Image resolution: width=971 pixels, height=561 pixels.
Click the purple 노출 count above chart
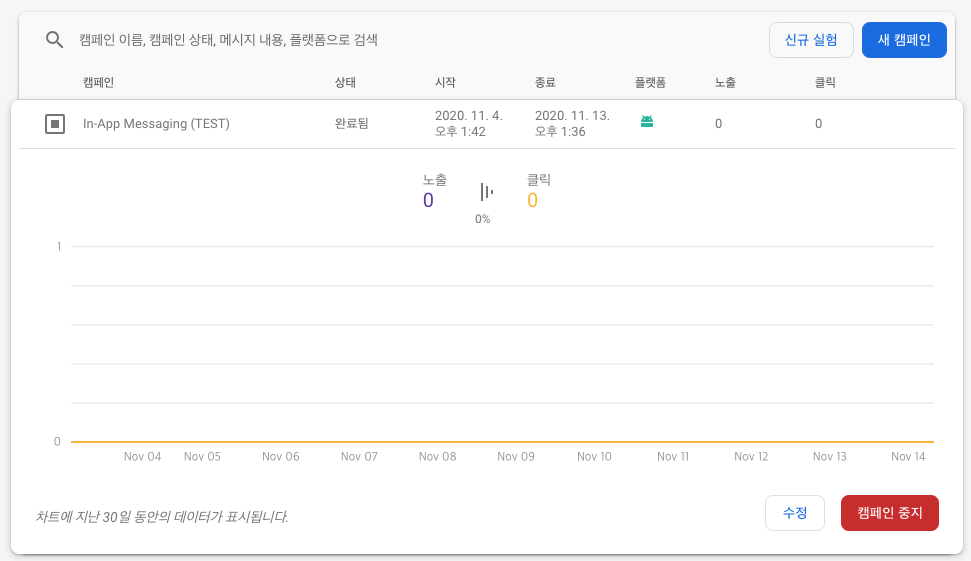coord(428,201)
